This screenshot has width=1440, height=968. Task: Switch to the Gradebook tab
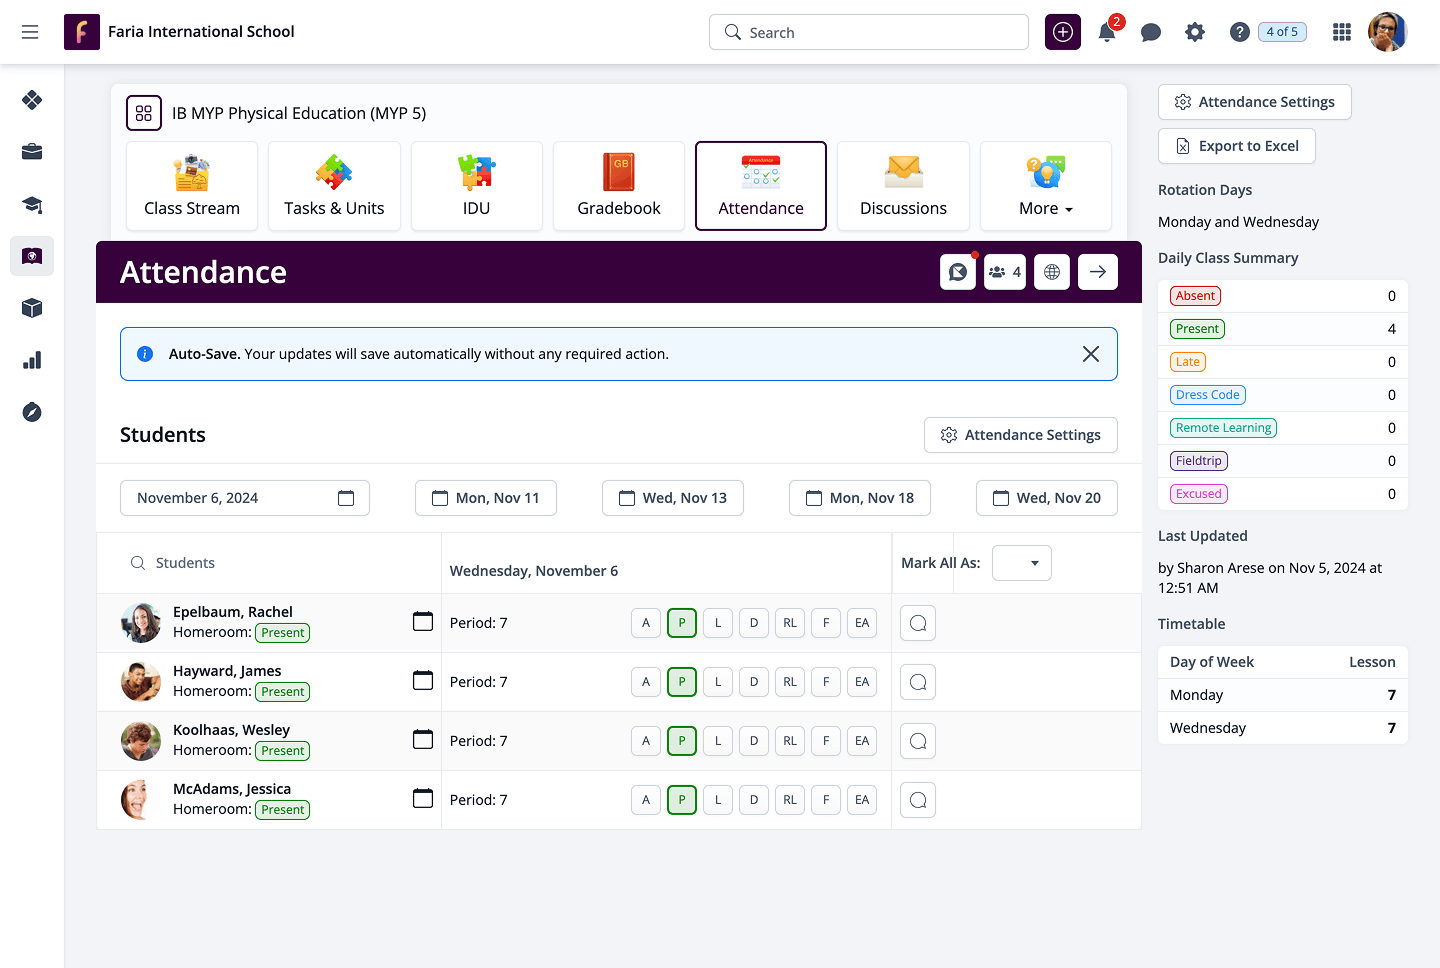pos(619,186)
